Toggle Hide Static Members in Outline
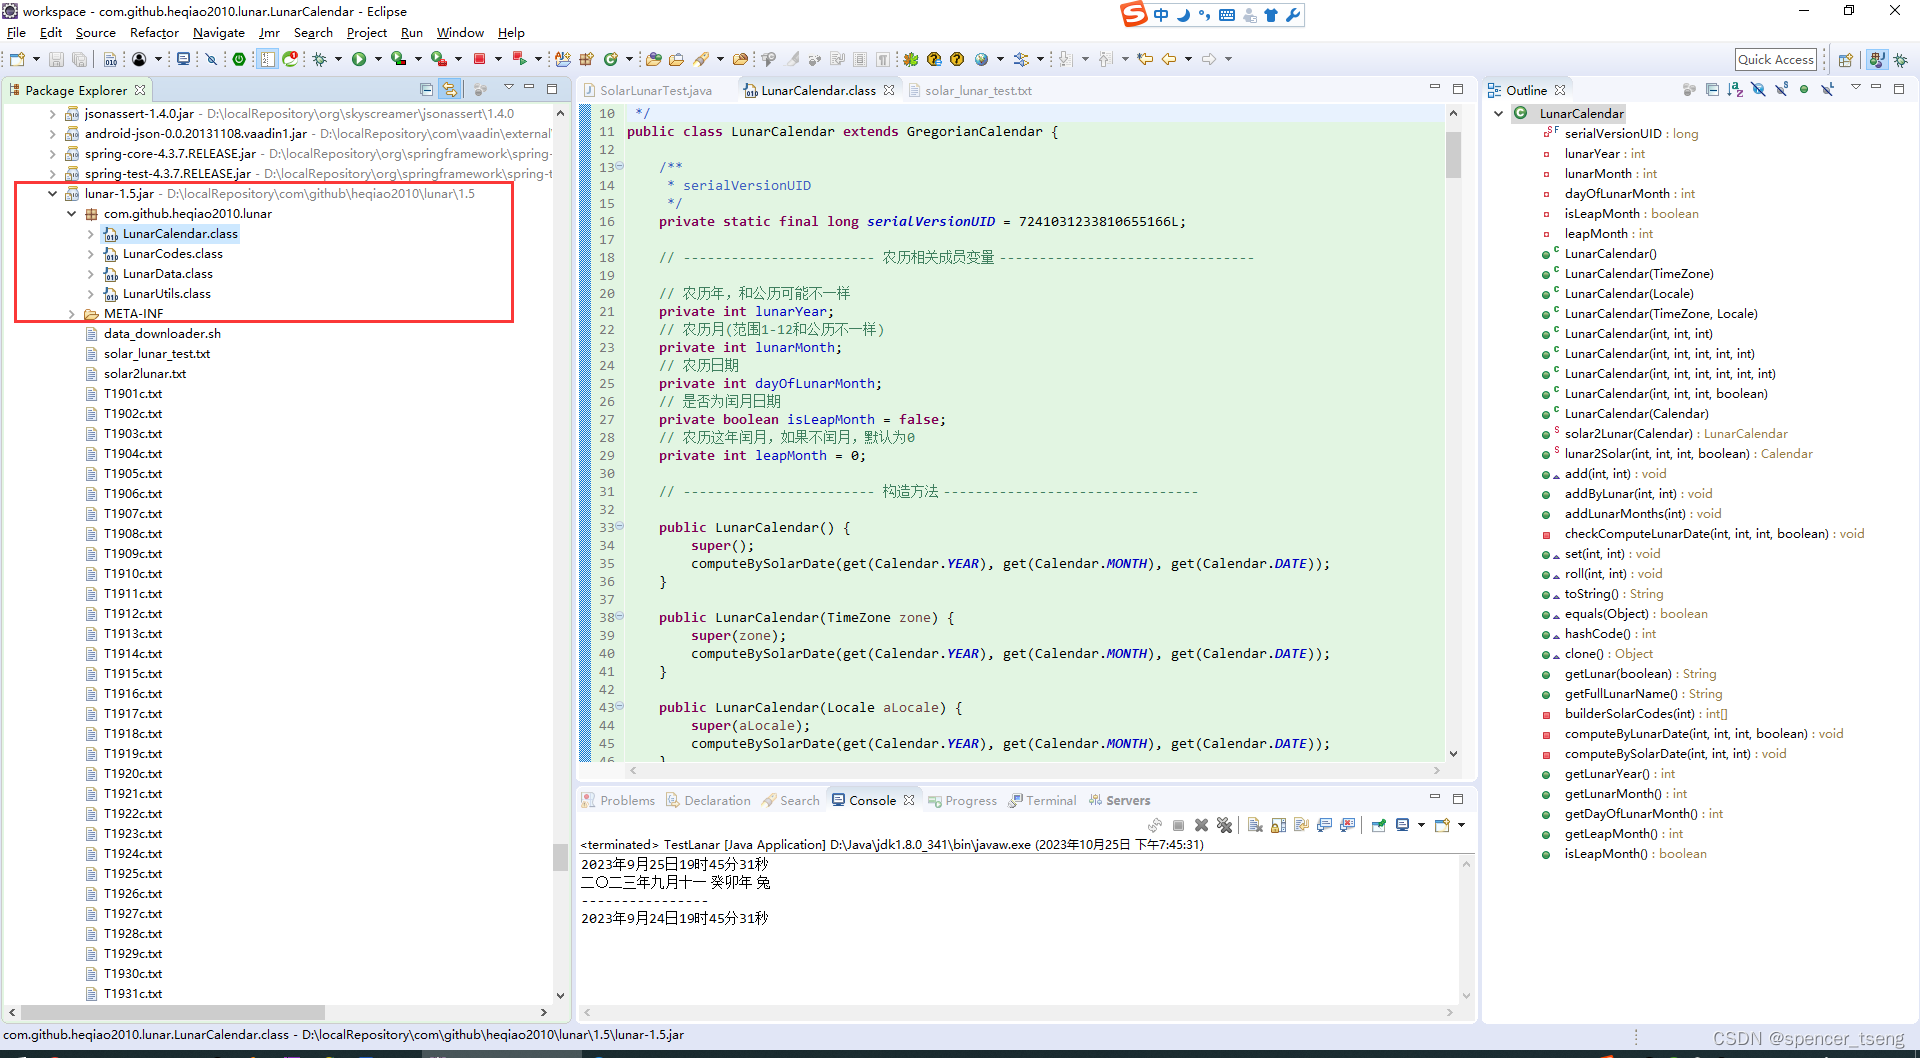 click(1781, 89)
